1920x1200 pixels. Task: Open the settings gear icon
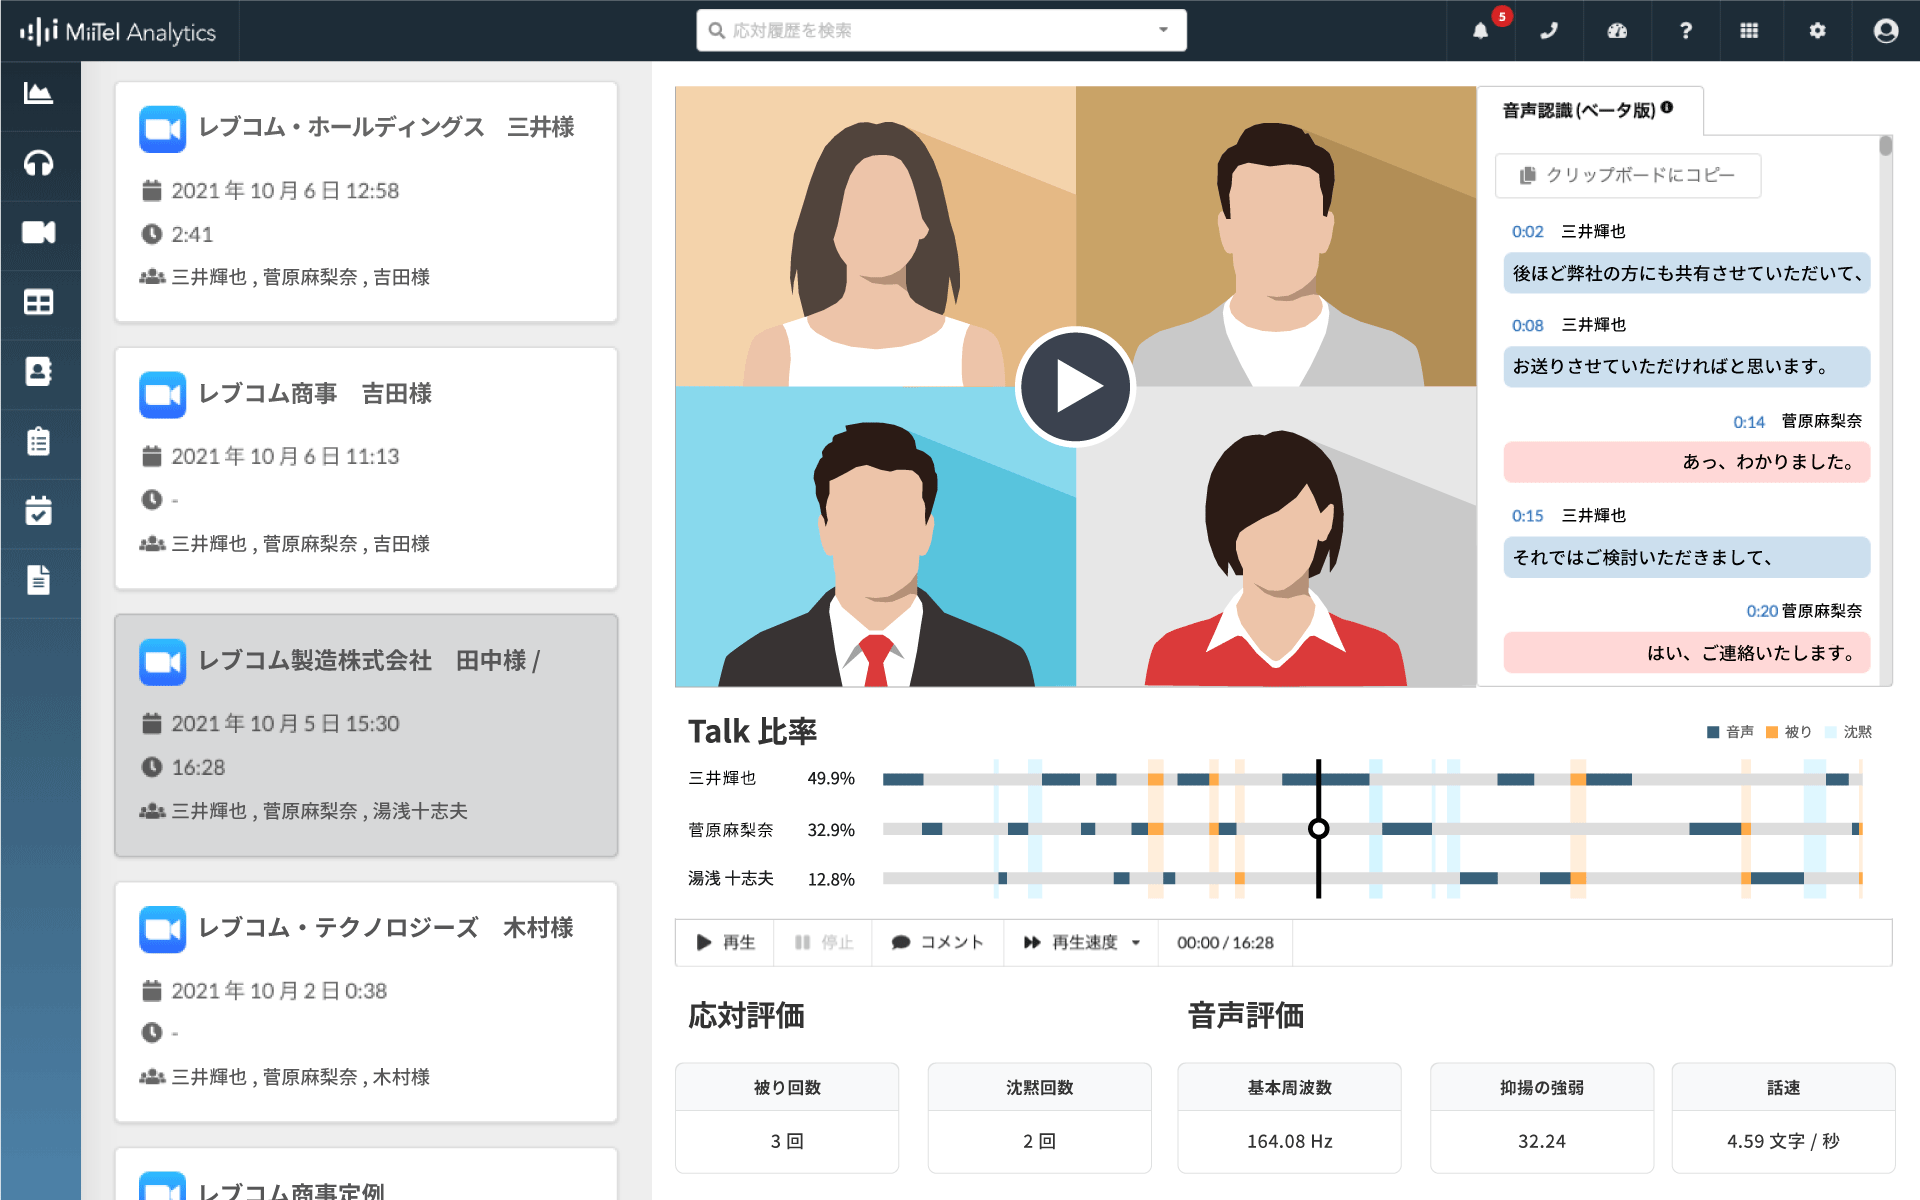tap(1817, 30)
